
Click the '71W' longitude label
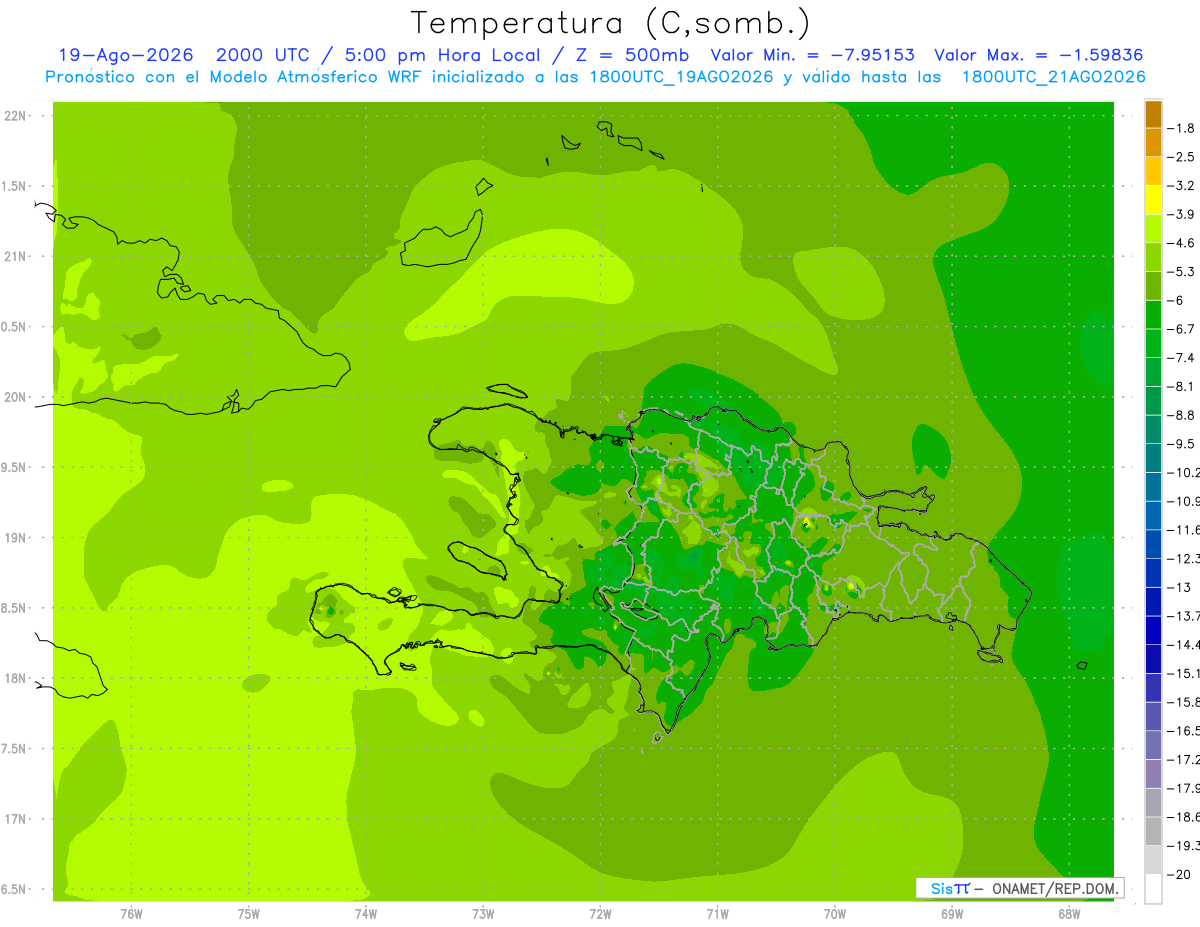(717, 913)
